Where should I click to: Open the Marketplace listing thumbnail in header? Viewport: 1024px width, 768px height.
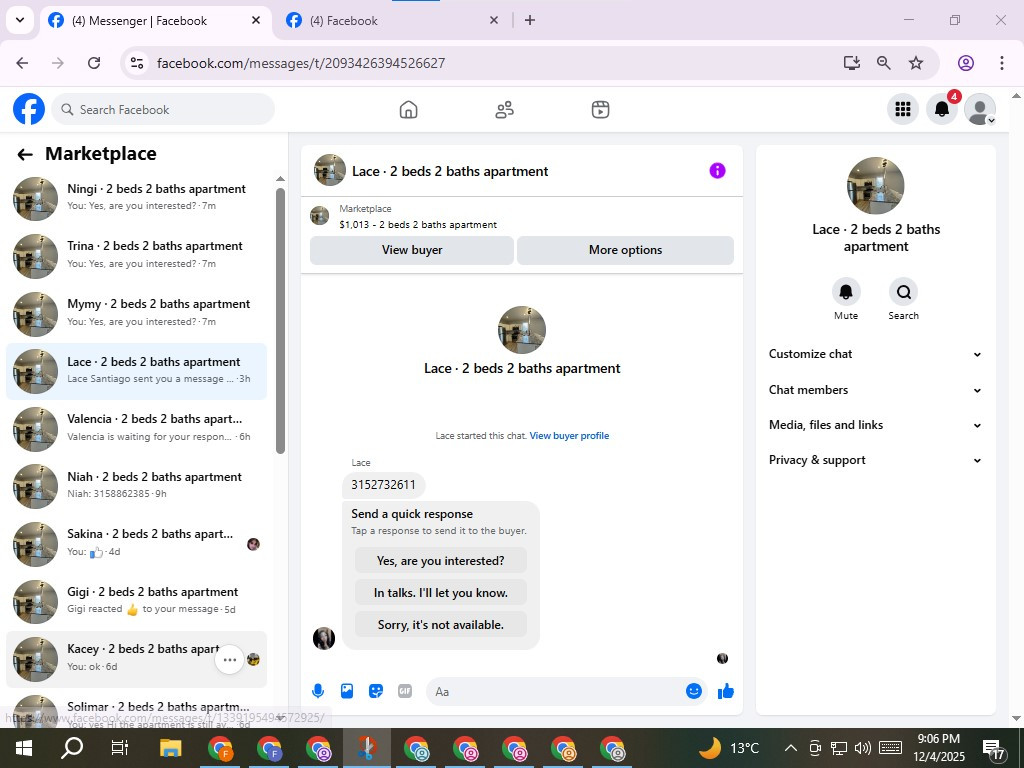tap(319, 216)
